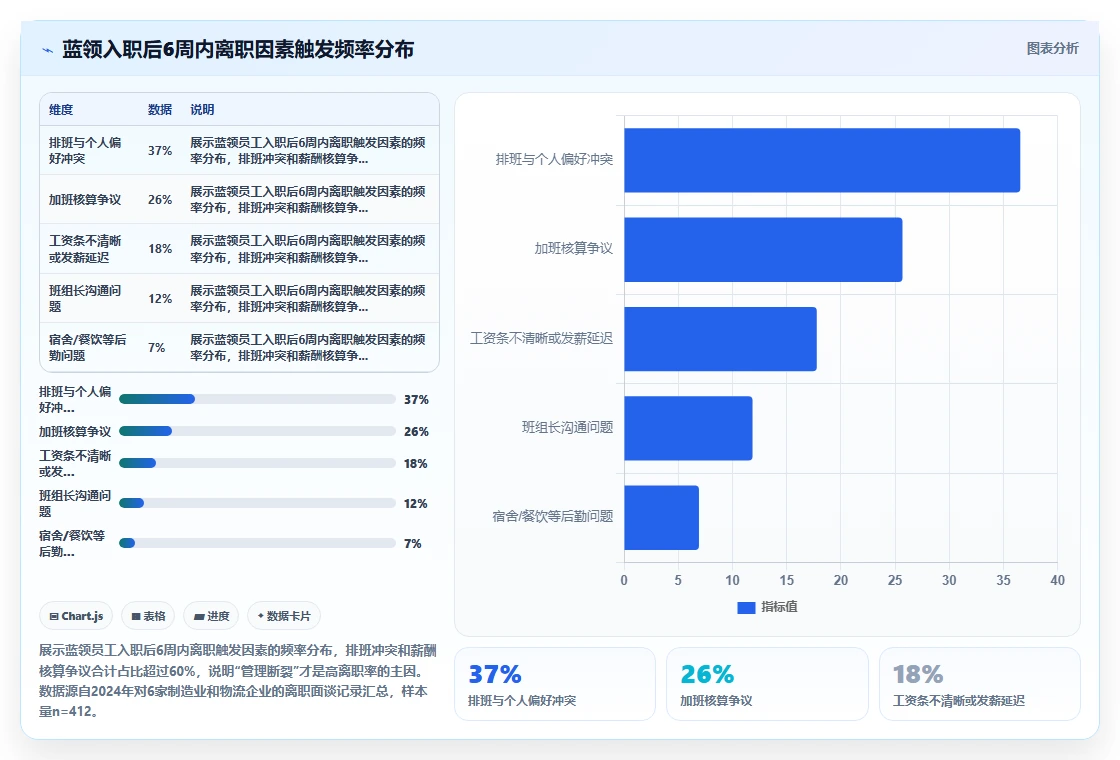The image size is (1120, 760).
Task: Select the 进度 tag chip
Action: [211, 616]
